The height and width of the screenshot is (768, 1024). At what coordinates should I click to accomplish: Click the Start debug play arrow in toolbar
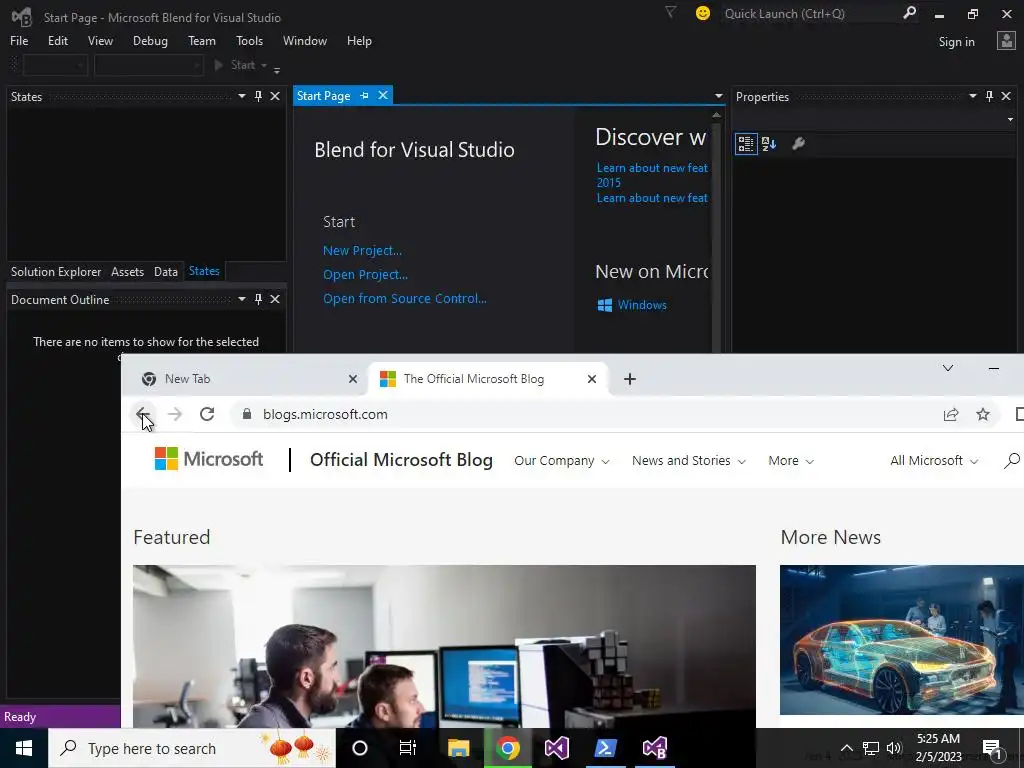219,65
